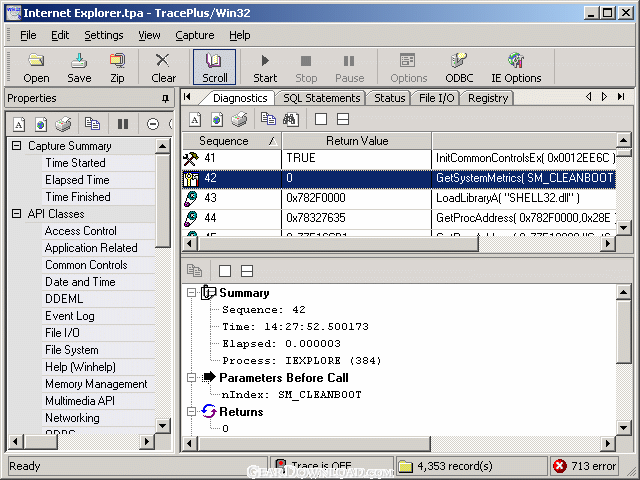The image size is (640, 480).
Task: Click the print icon in Properties panel
Action: 63,124
